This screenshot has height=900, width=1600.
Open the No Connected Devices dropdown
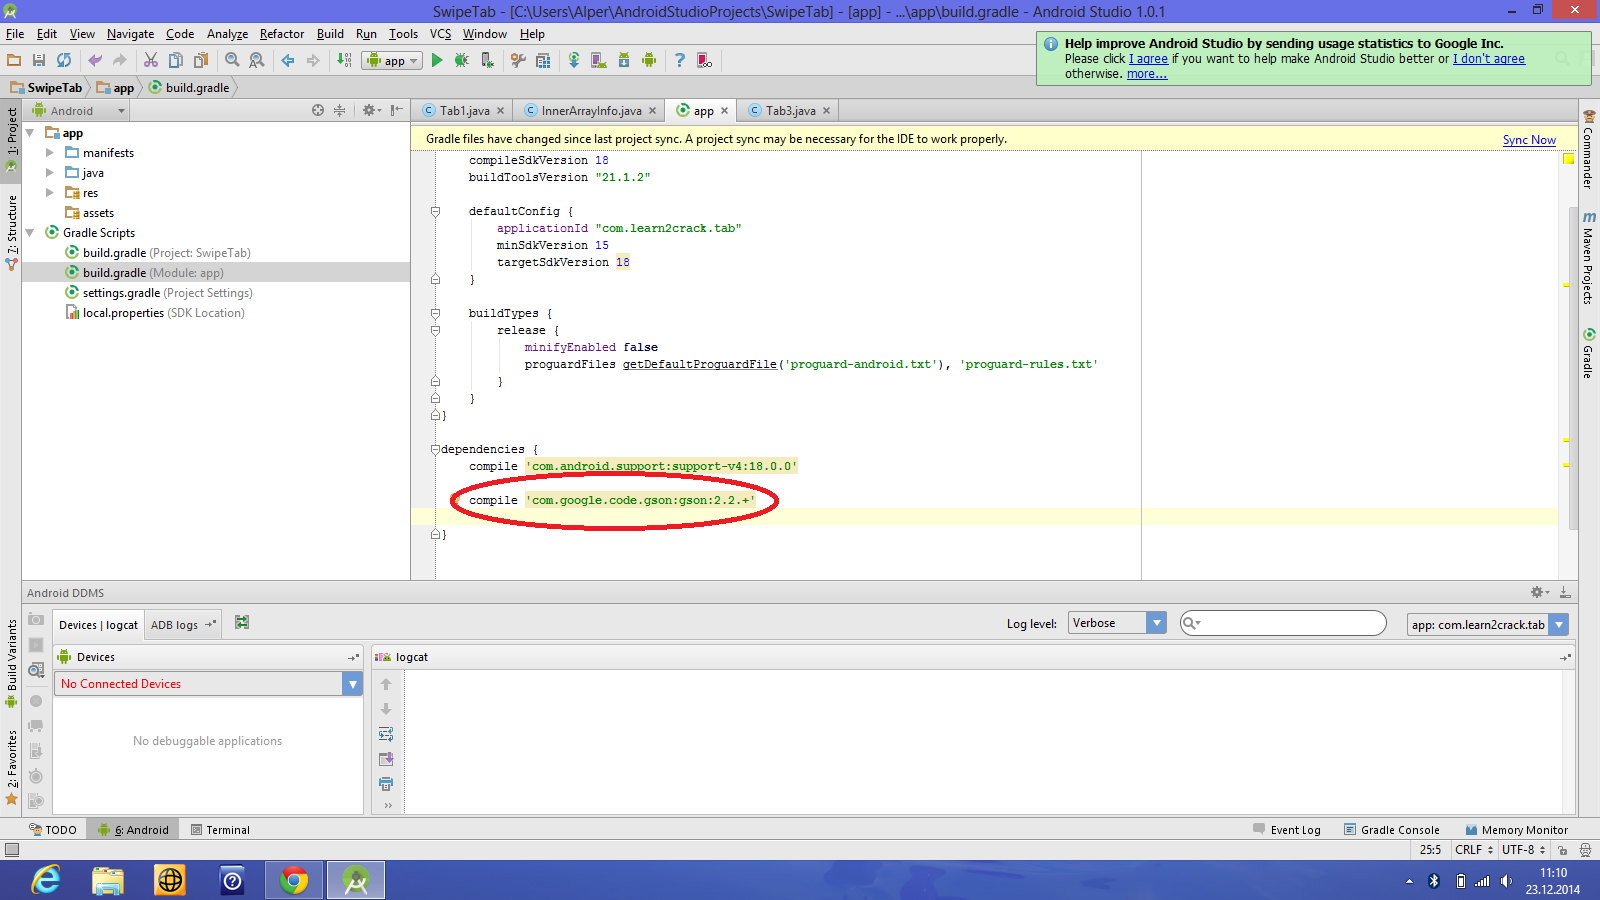209,684
